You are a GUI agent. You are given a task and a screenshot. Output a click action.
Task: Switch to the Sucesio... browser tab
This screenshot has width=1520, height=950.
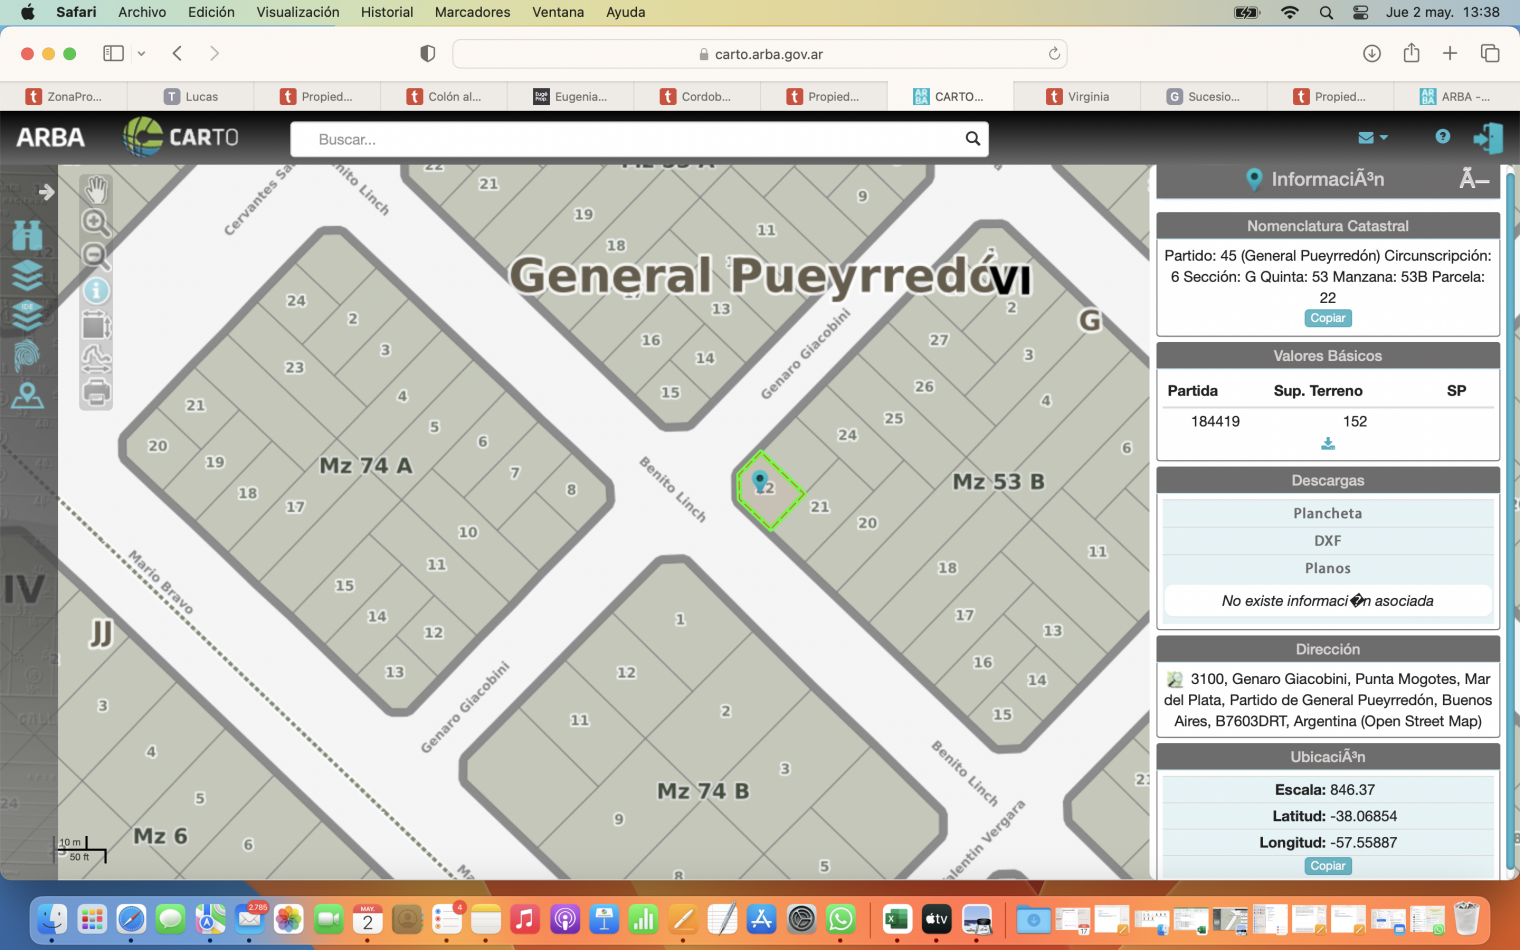(x=1203, y=96)
